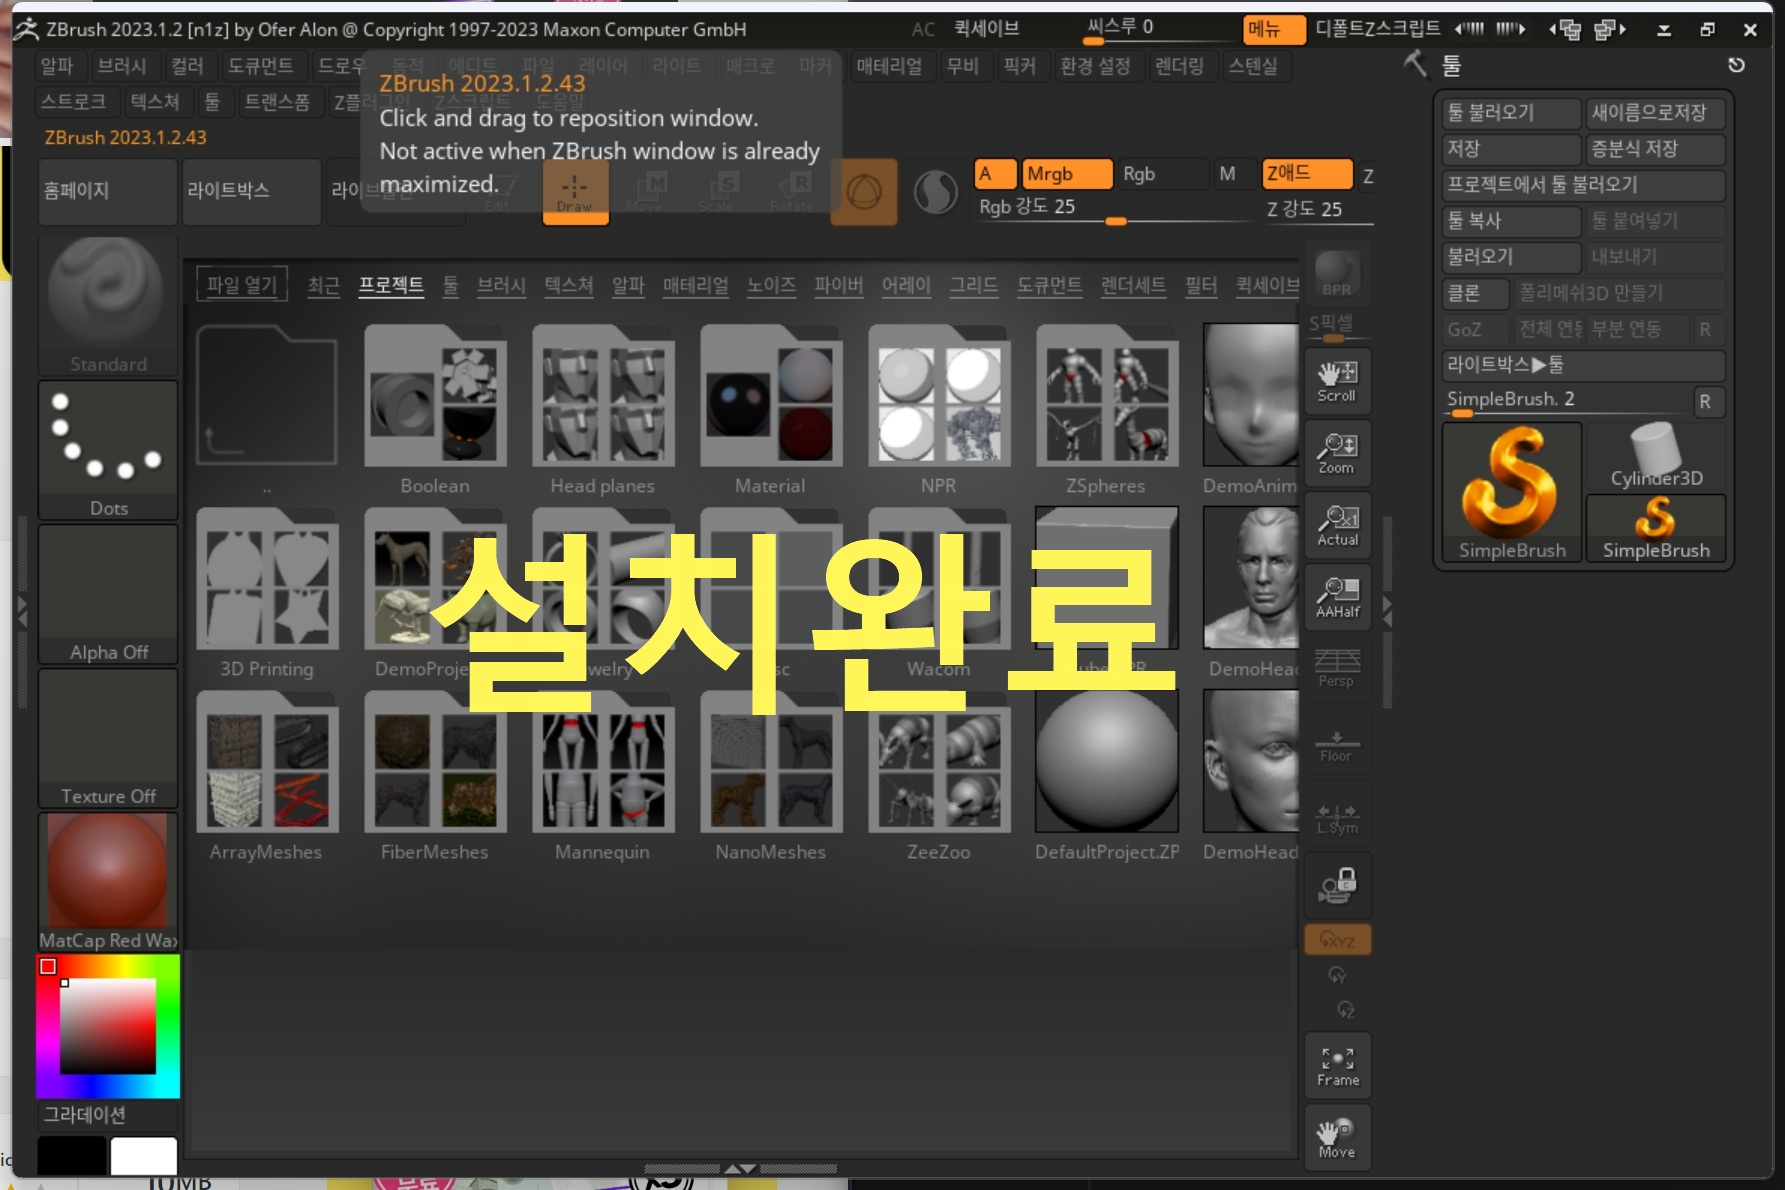Open the Brush menu
This screenshot has height=1190, width=1785.
[122, 66]
